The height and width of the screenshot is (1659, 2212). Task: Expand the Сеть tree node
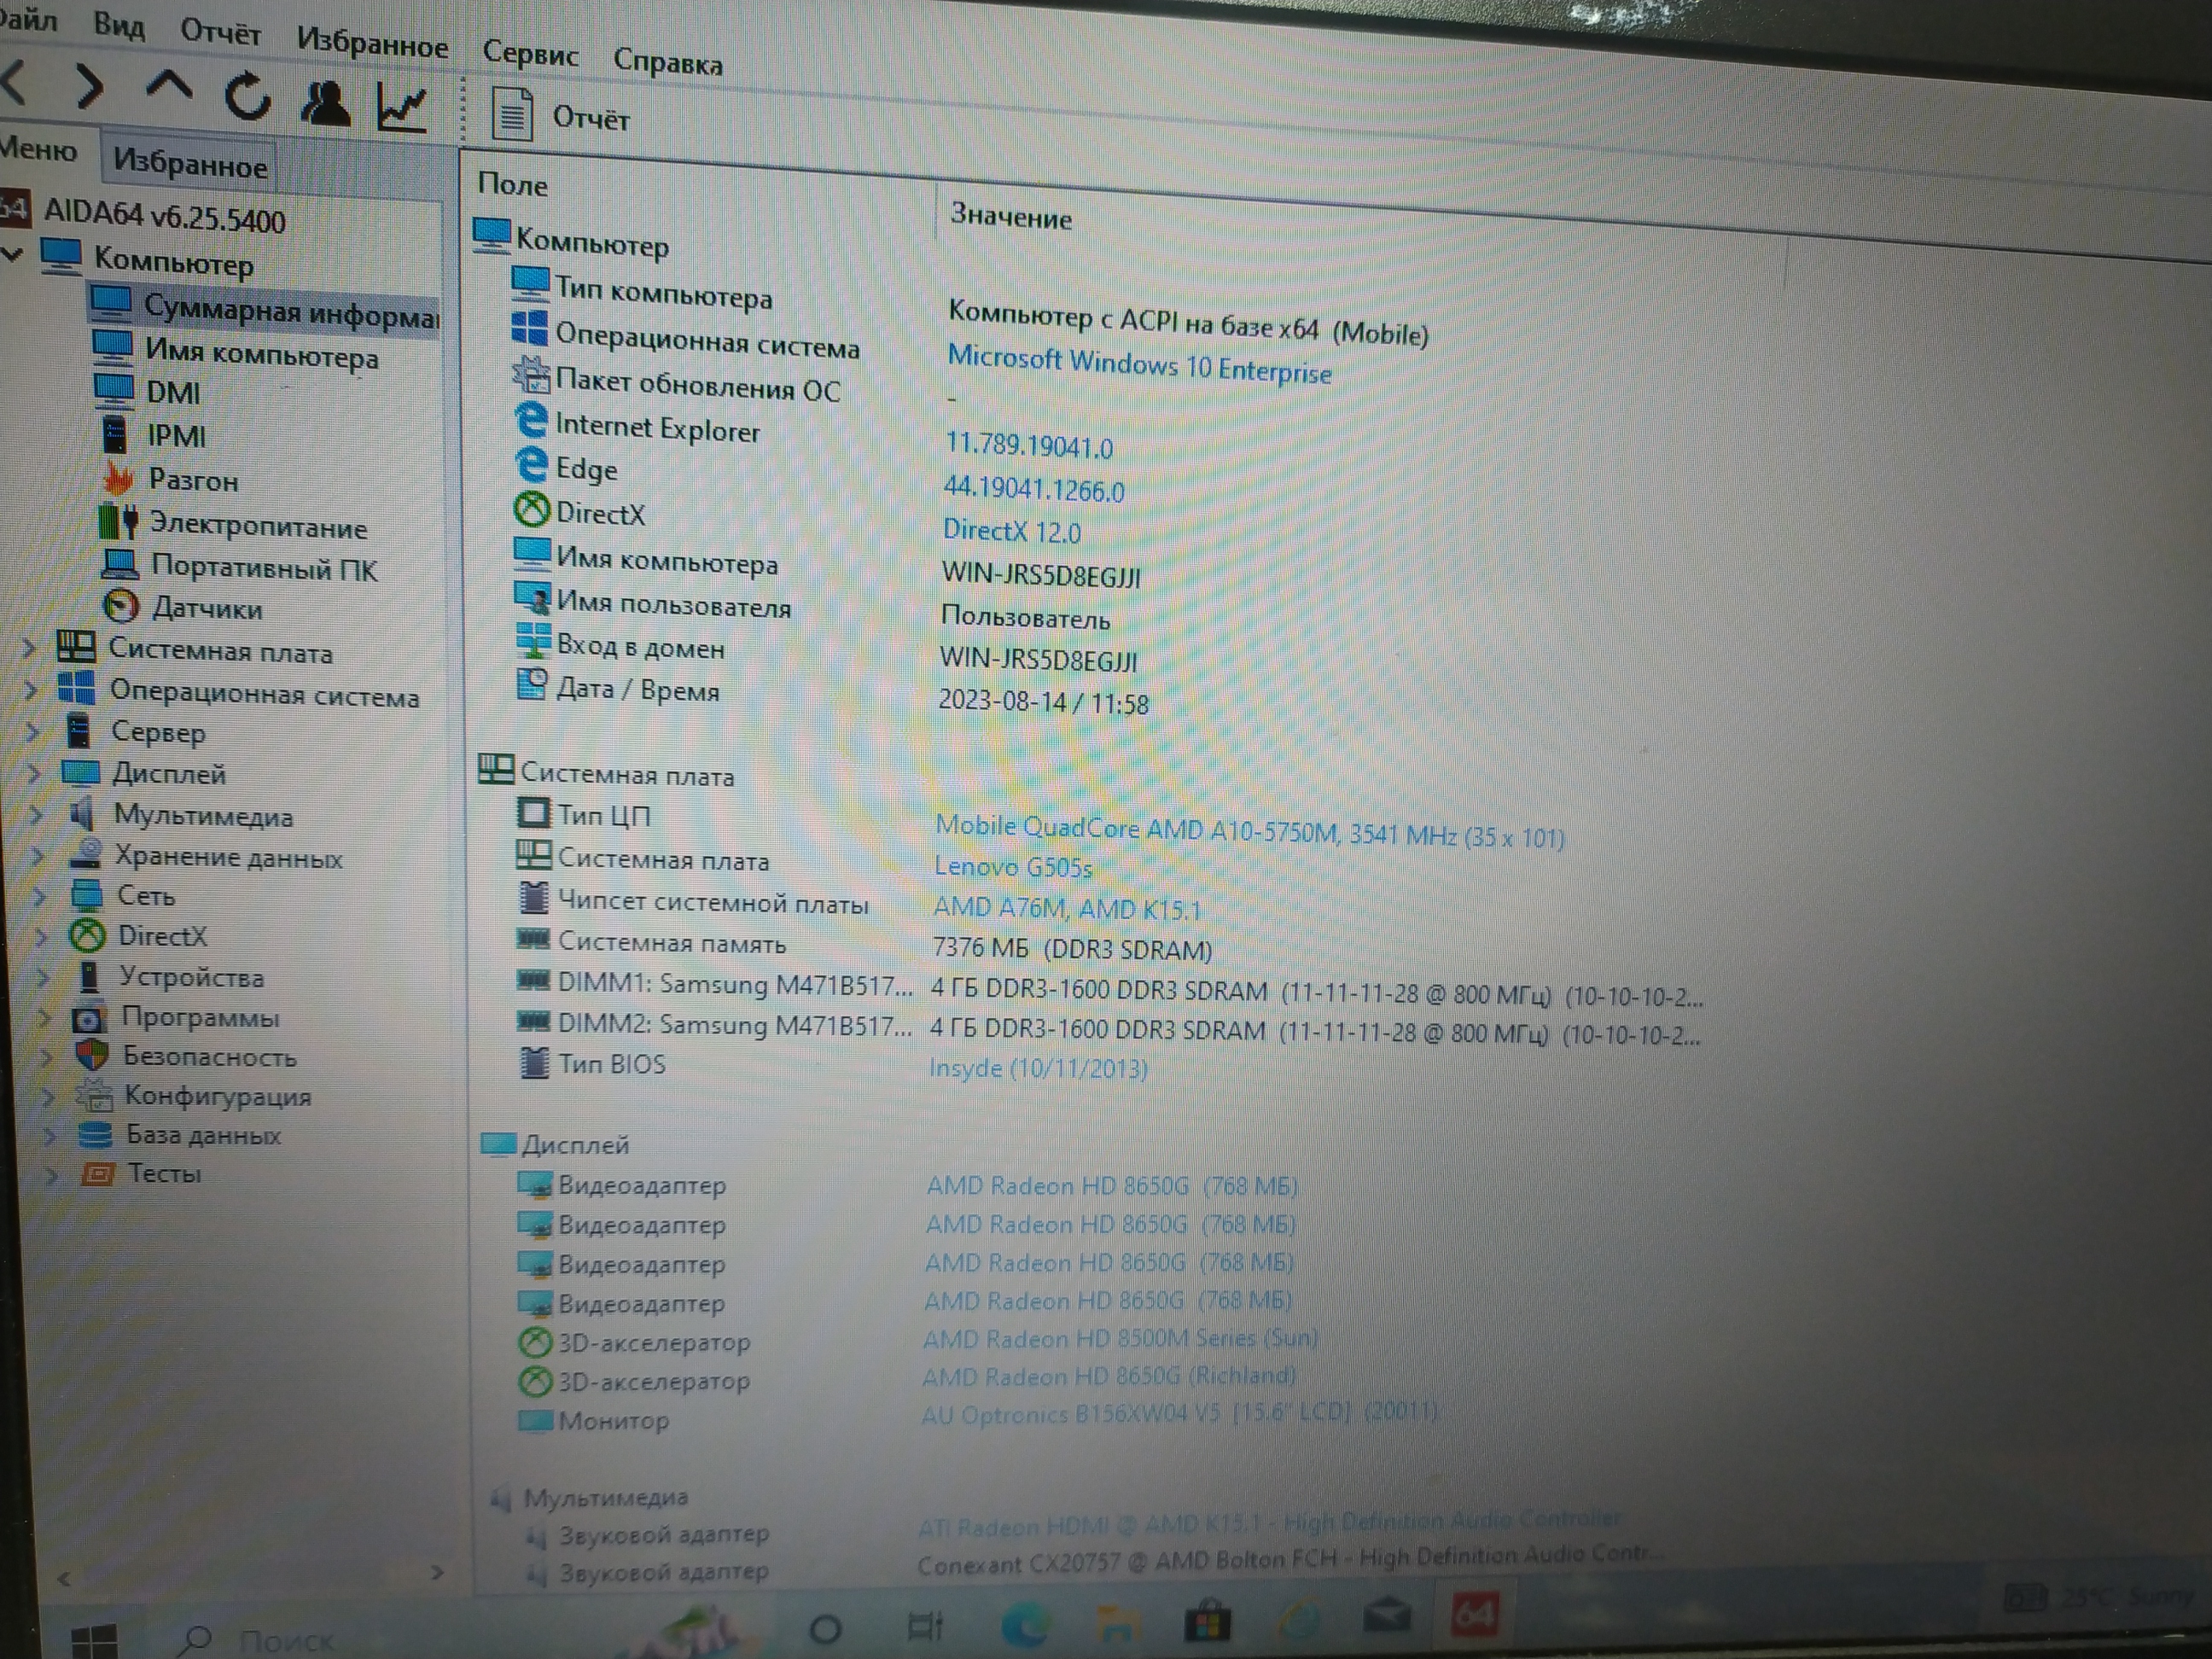pos(40,895)
